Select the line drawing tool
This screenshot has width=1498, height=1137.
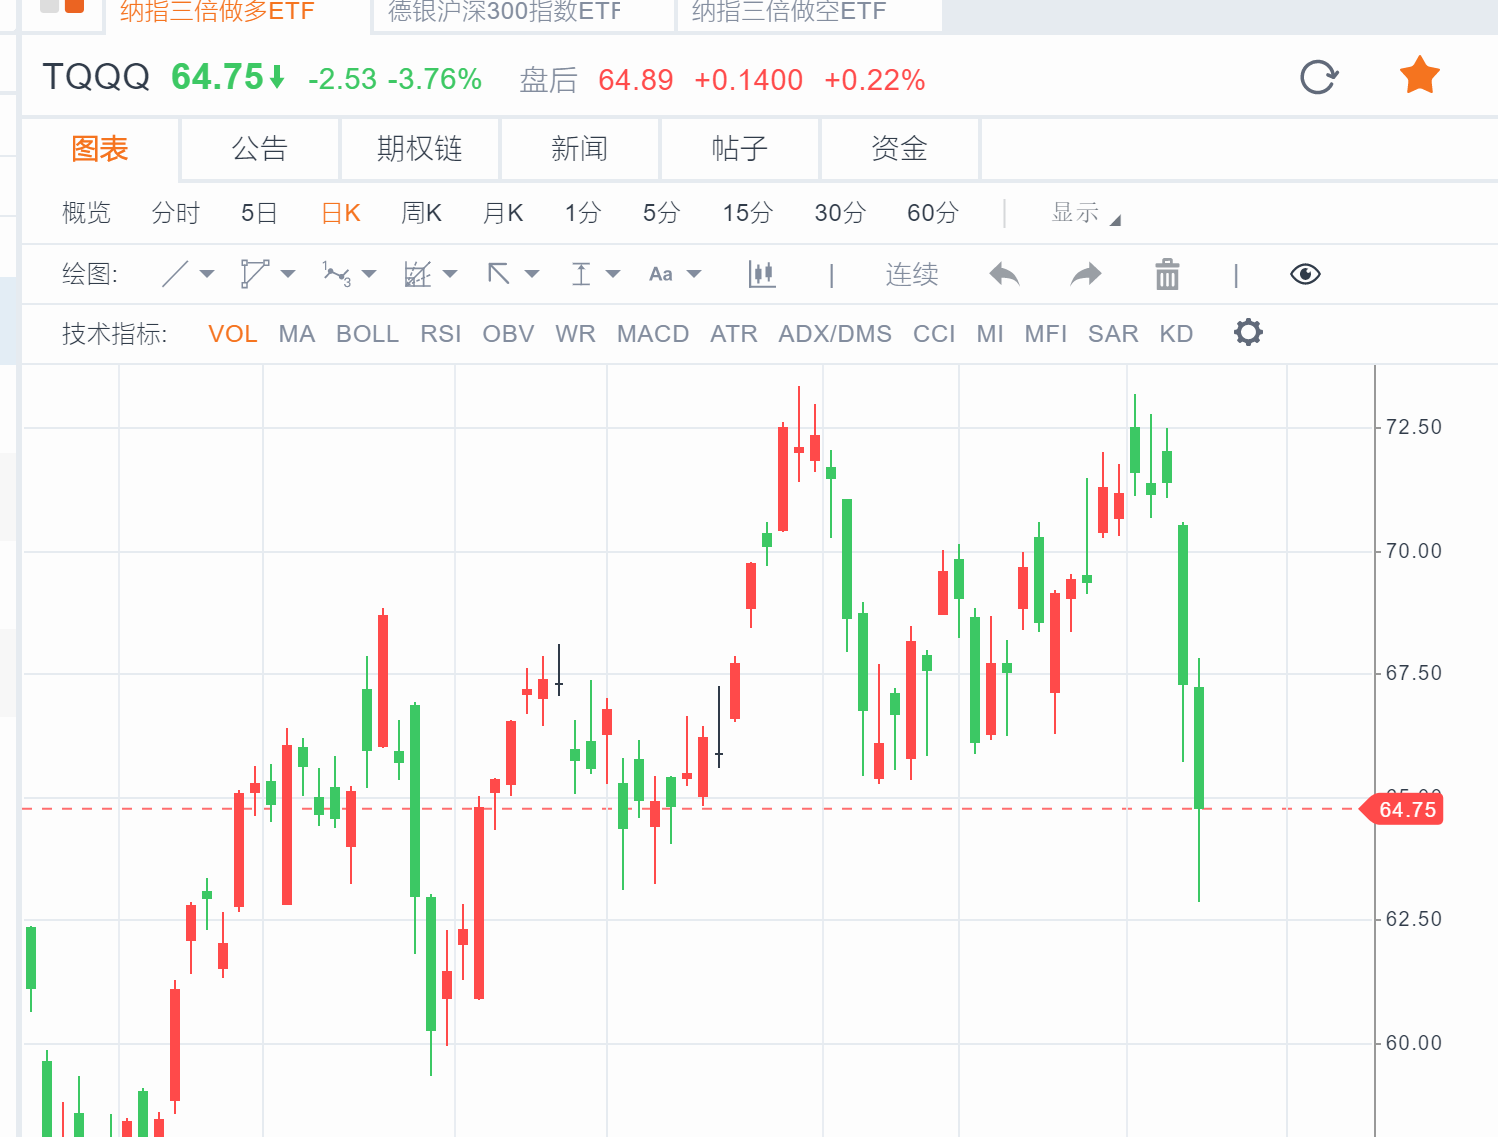pos(175,274)
